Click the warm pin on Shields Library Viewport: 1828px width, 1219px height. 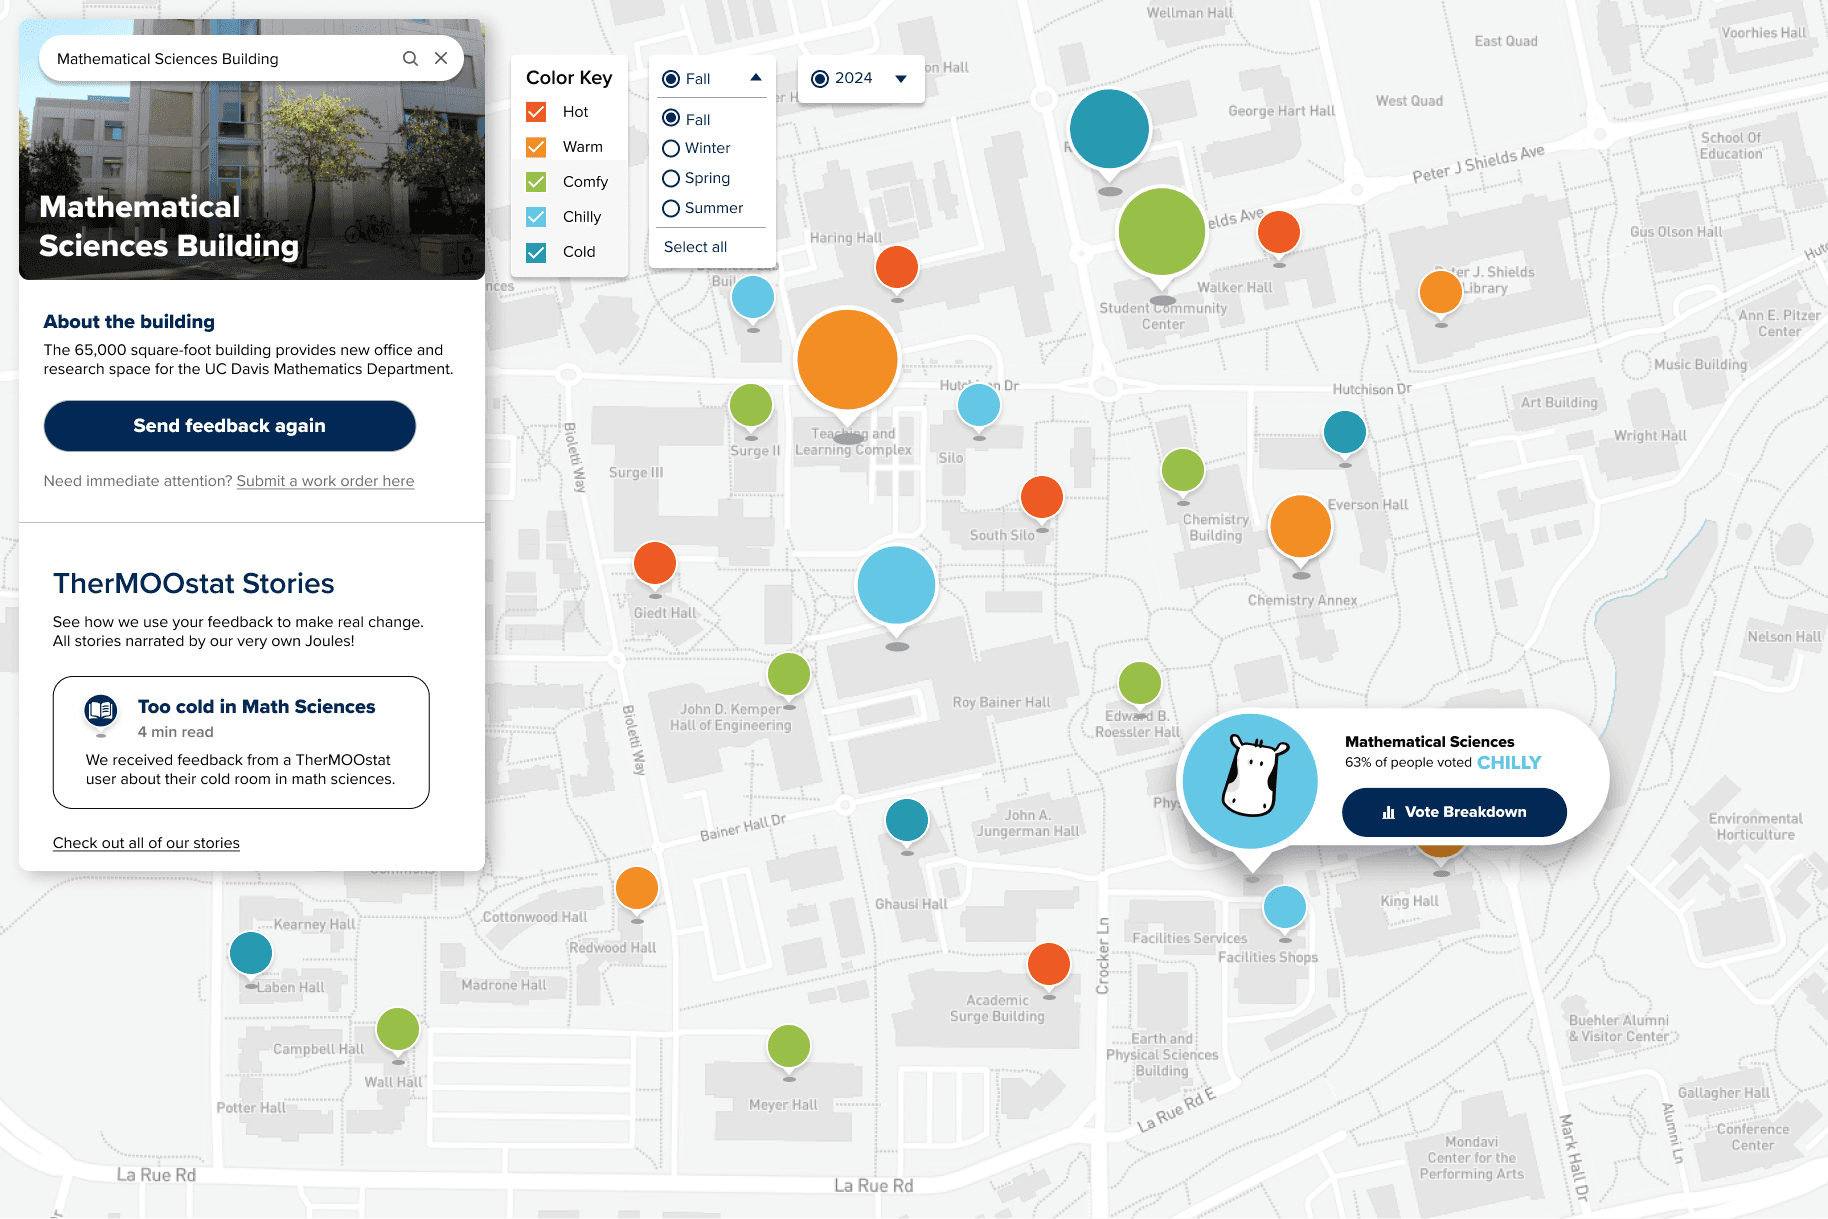[1441, 292]
